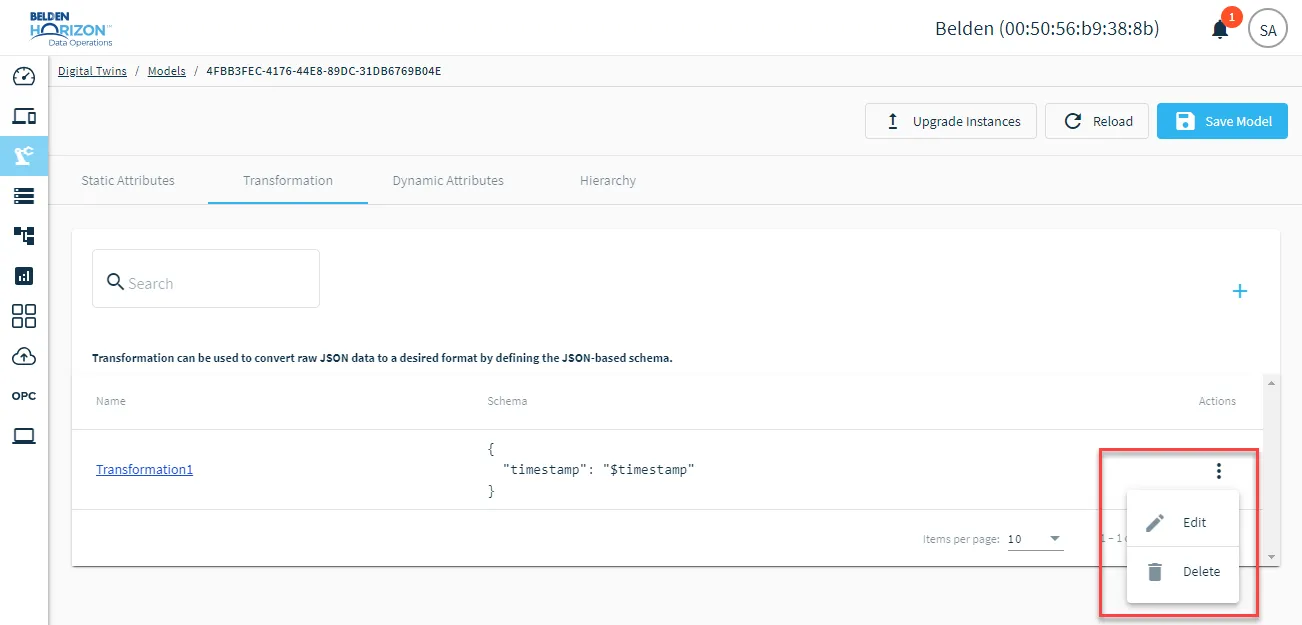Click the Belden (00:50:56:b9:38:8b) title
Image resolution: width=1302 pixels, height=625 pixels.
(x=1047, y=29)
